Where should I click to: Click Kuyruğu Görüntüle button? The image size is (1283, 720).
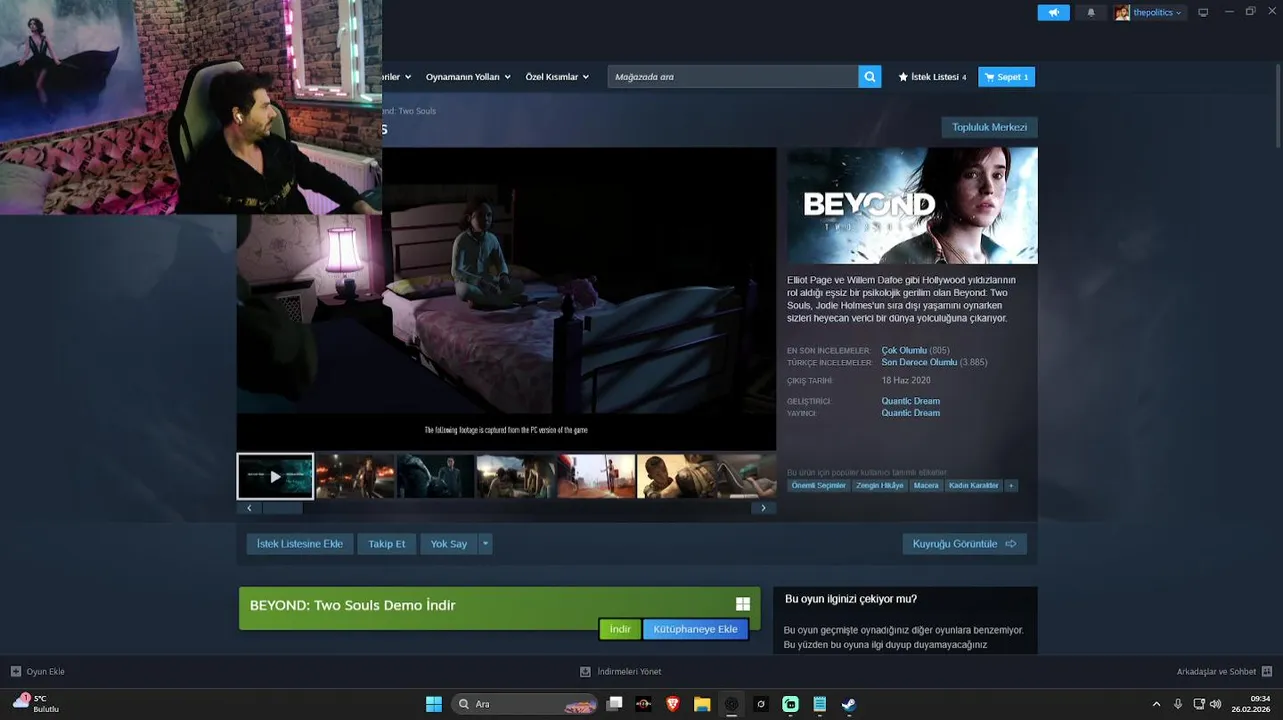point(964,544)
